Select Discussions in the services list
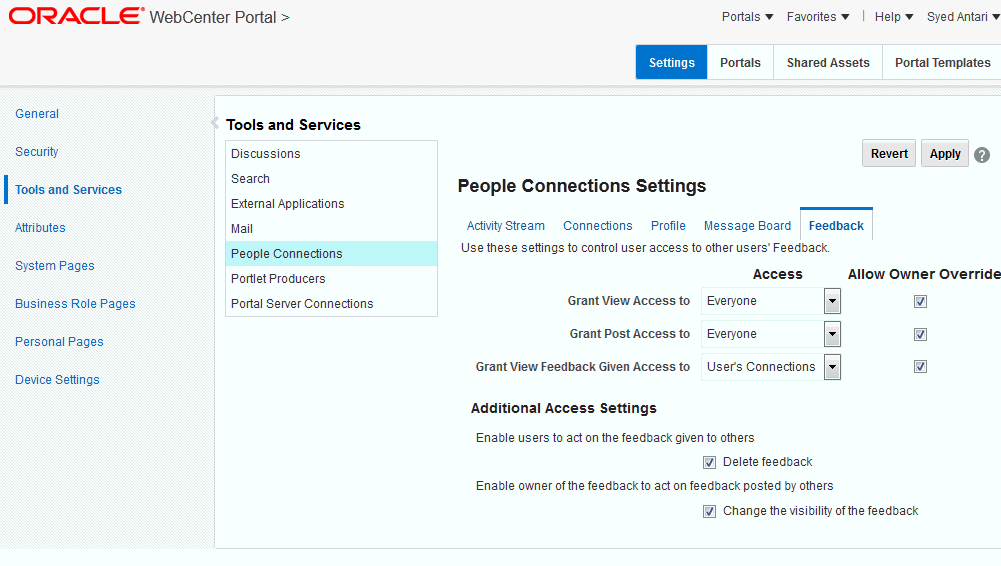 pos(331,154)
